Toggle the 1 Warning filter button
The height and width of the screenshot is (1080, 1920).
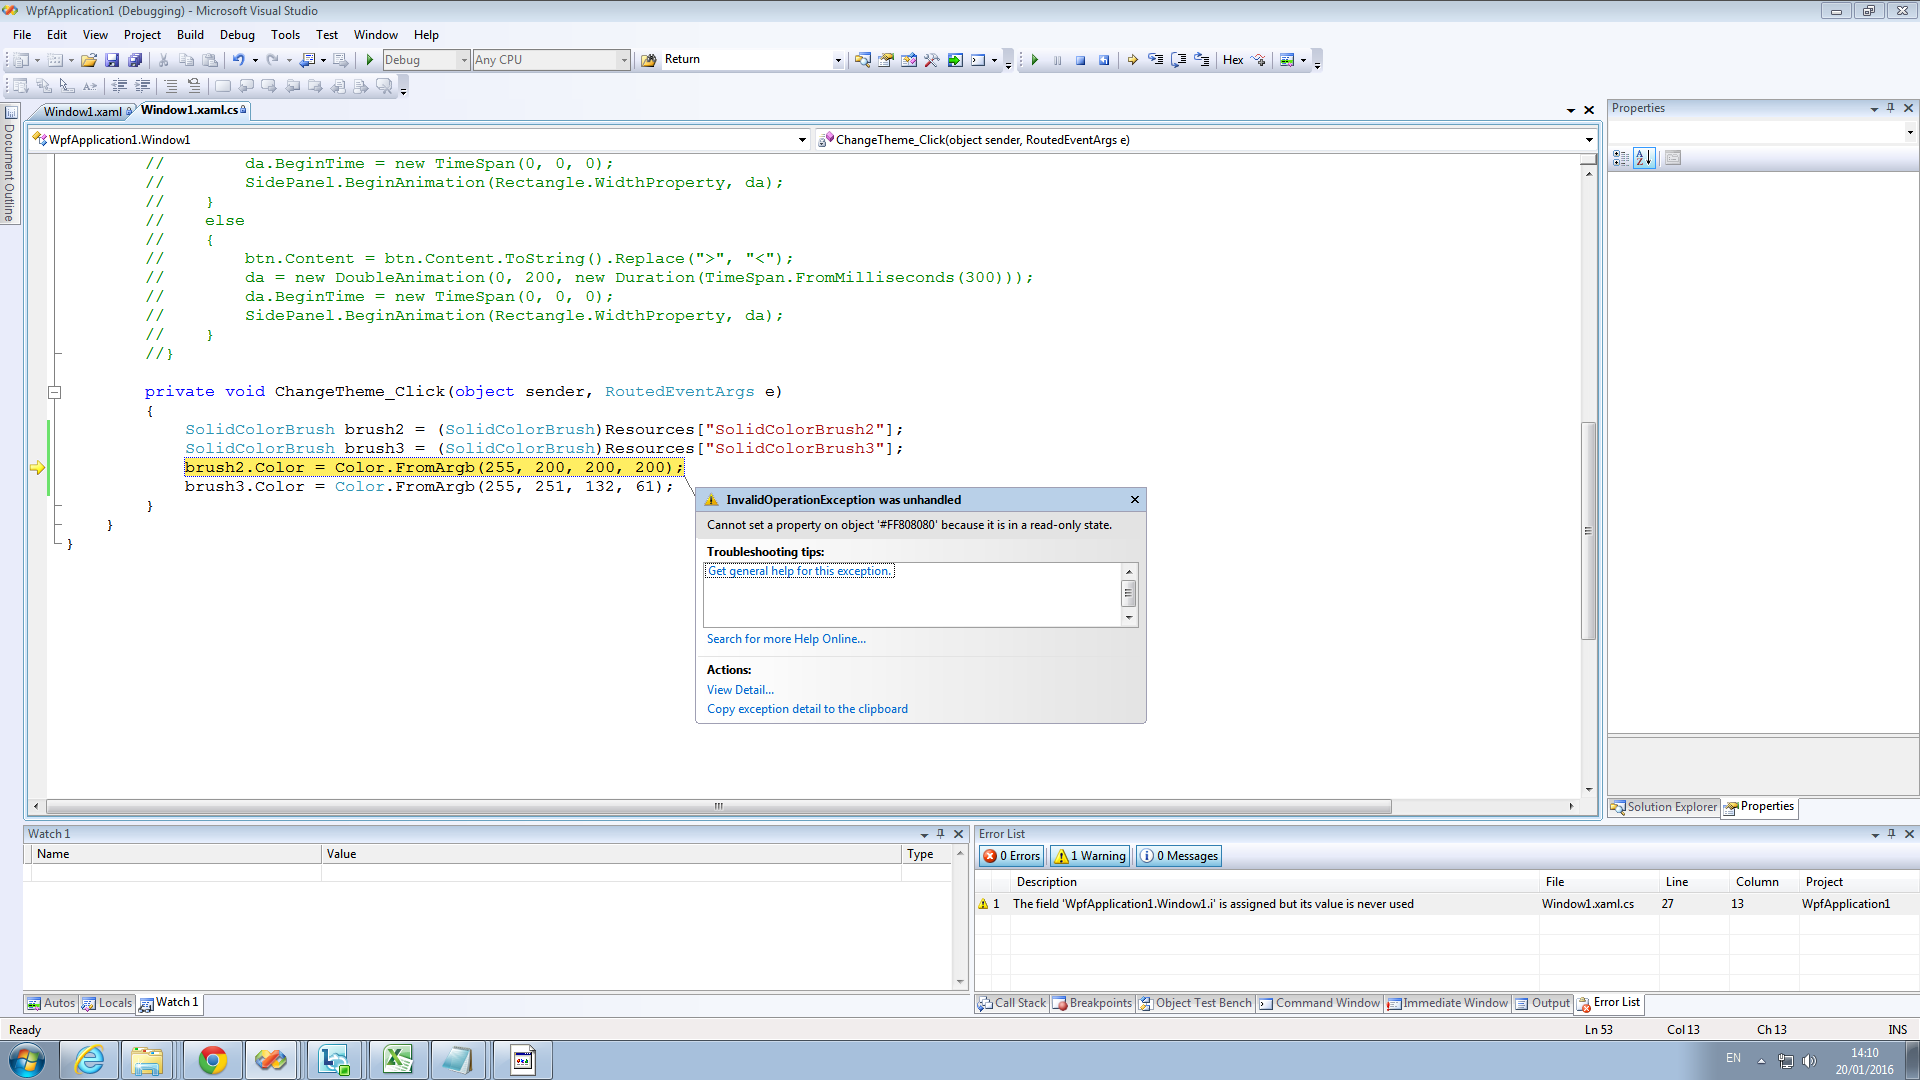1090,856
